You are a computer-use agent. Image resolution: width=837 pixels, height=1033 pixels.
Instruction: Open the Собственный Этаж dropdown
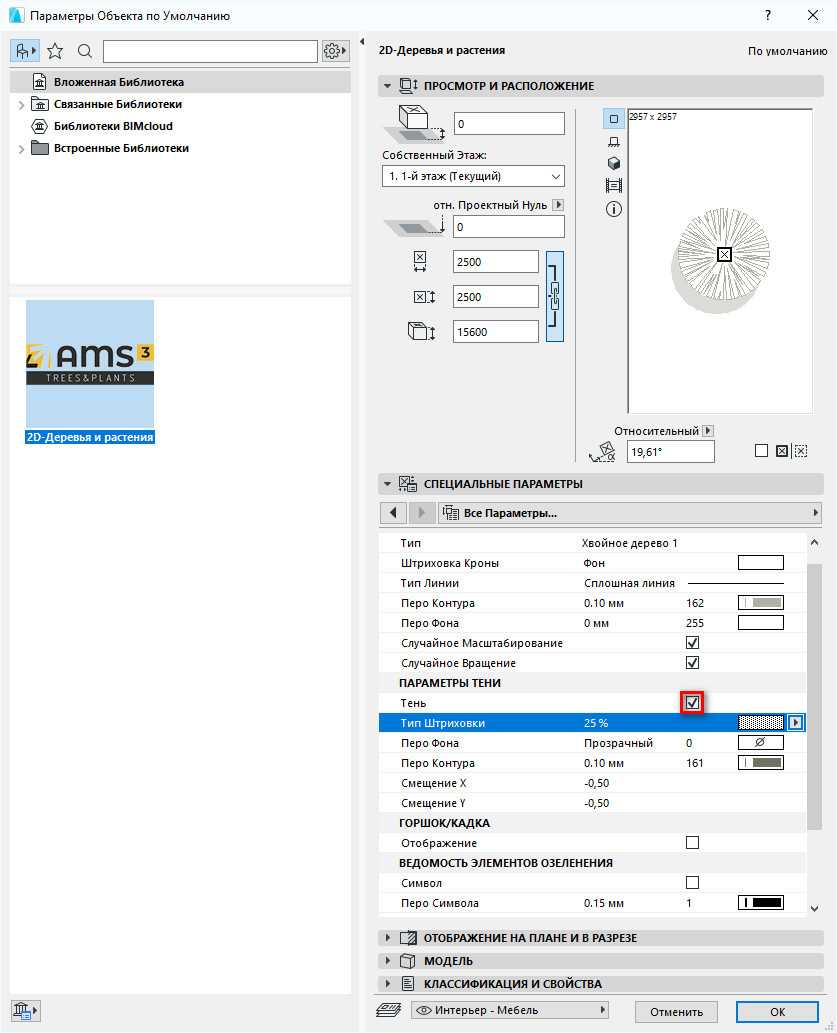click(473, 176)
